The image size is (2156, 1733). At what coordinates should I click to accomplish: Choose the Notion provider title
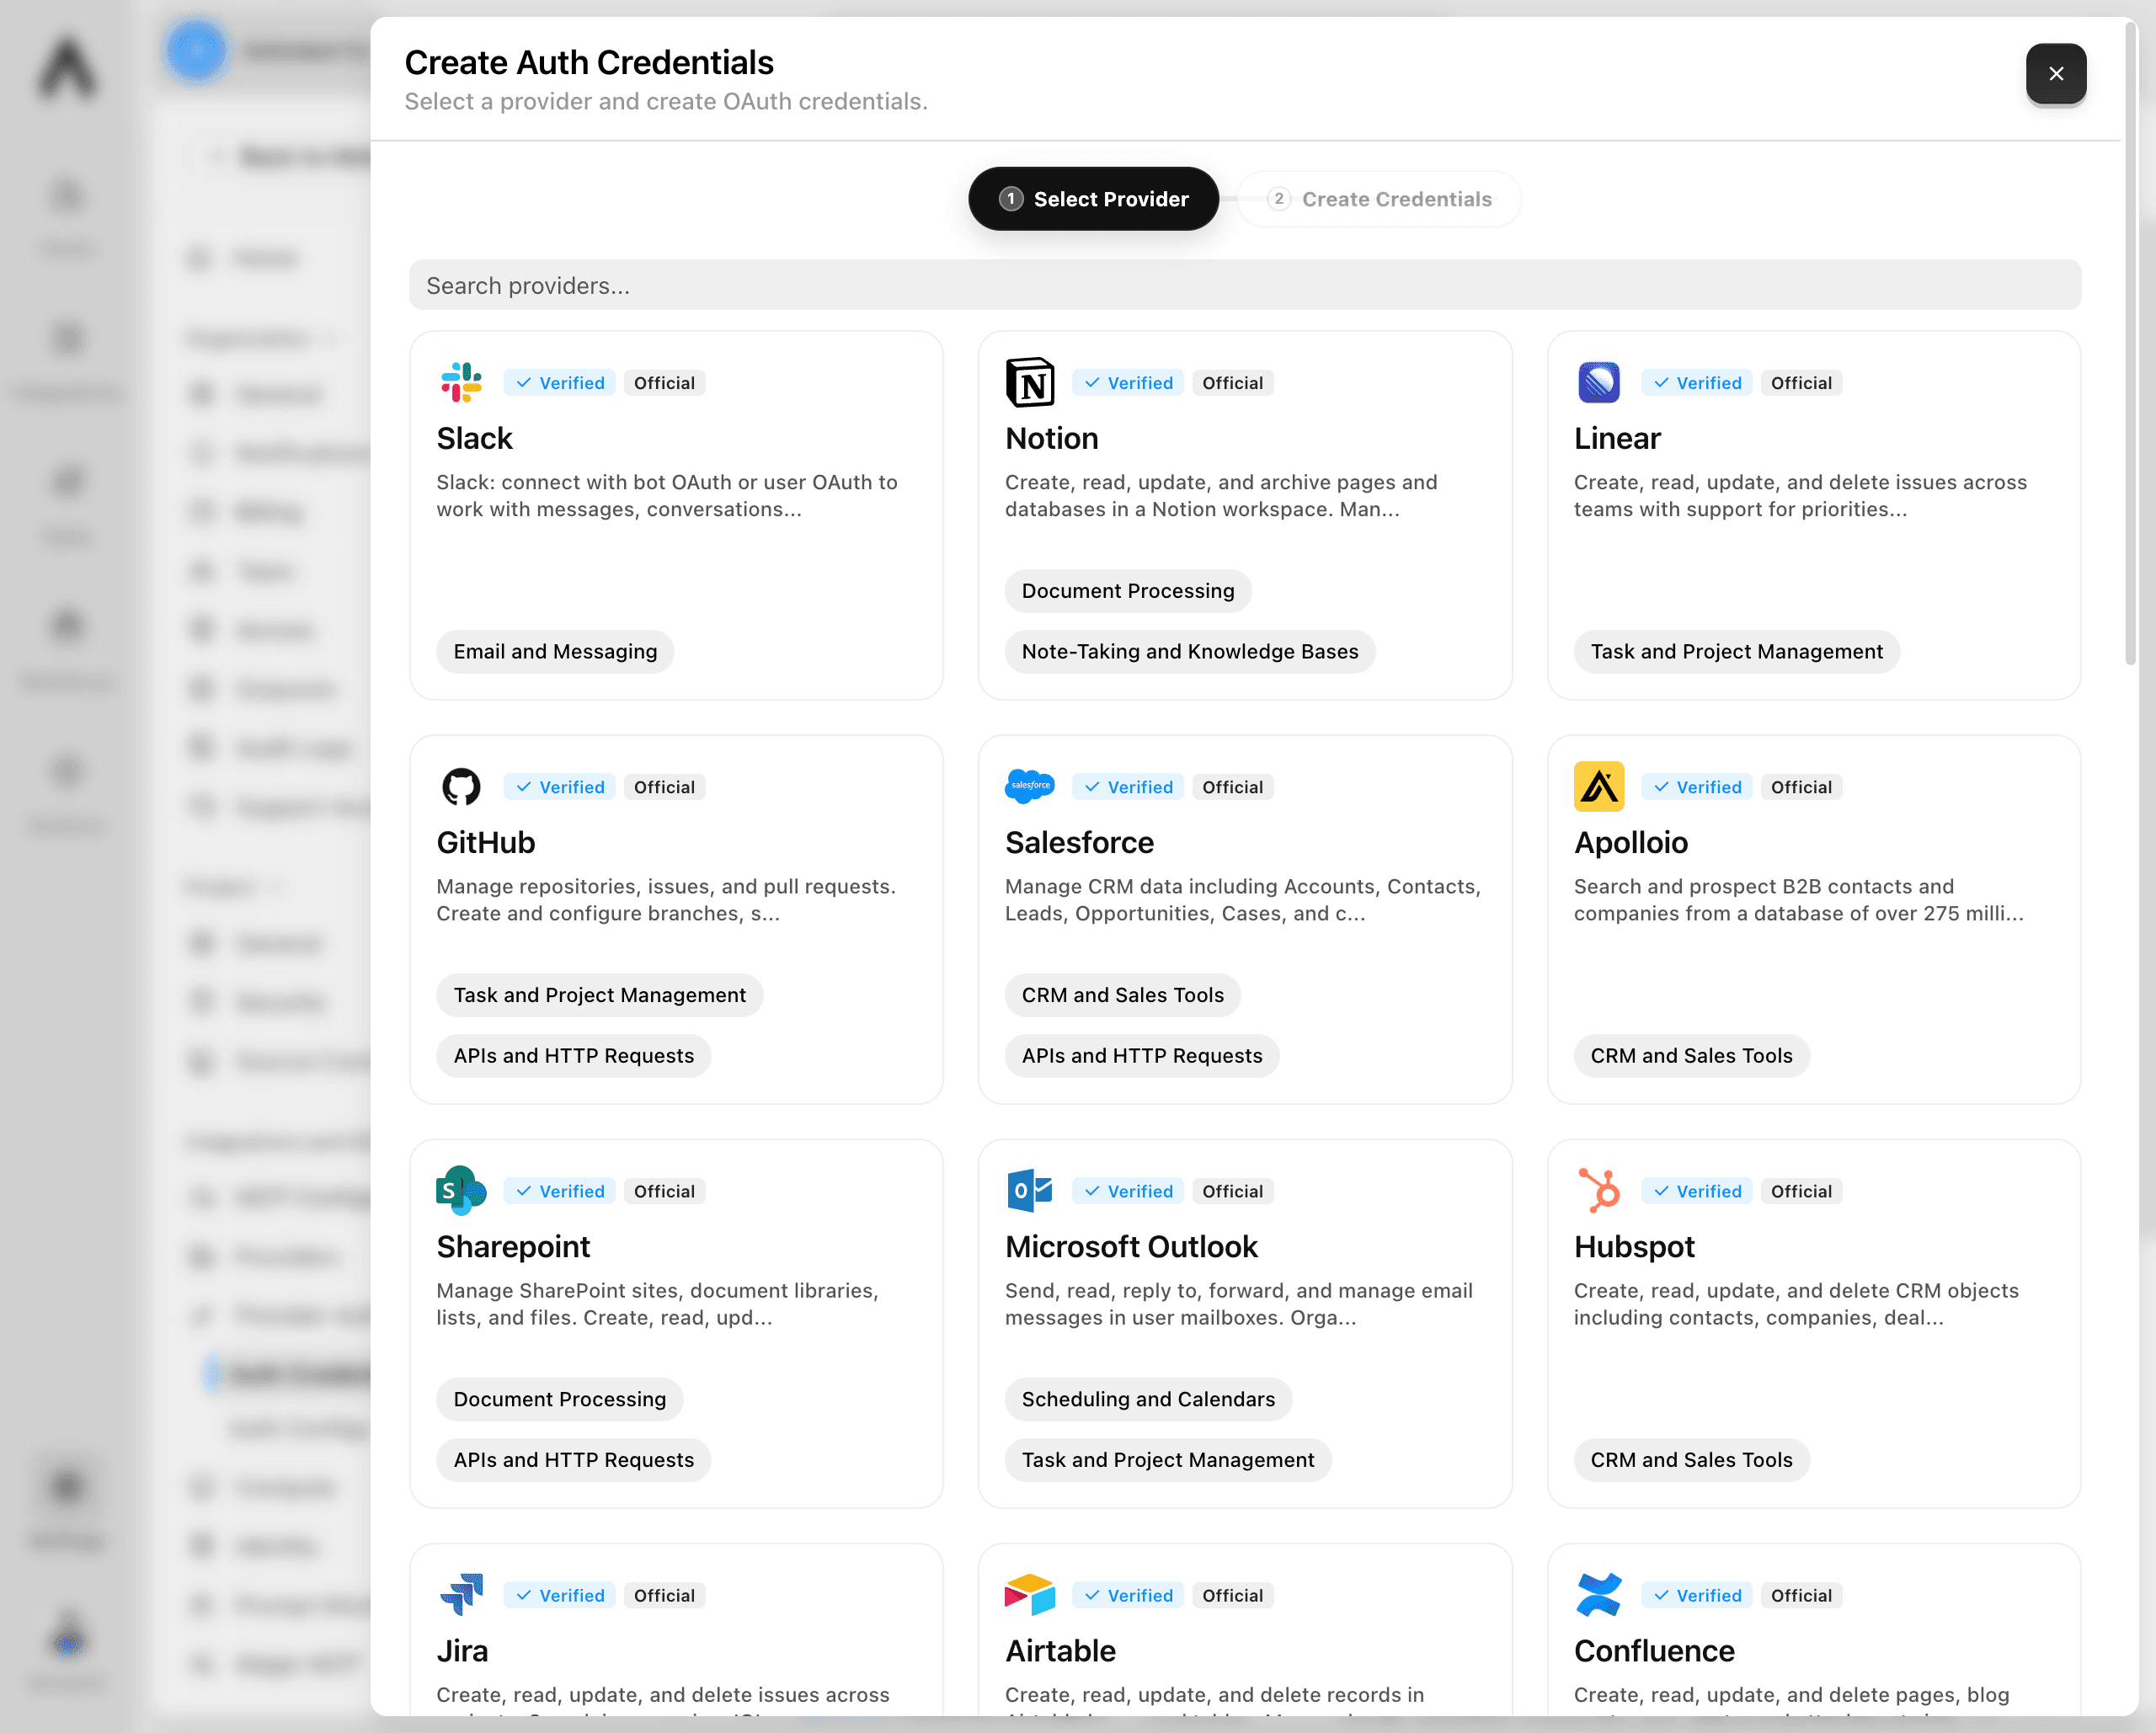coord(1051,438)
